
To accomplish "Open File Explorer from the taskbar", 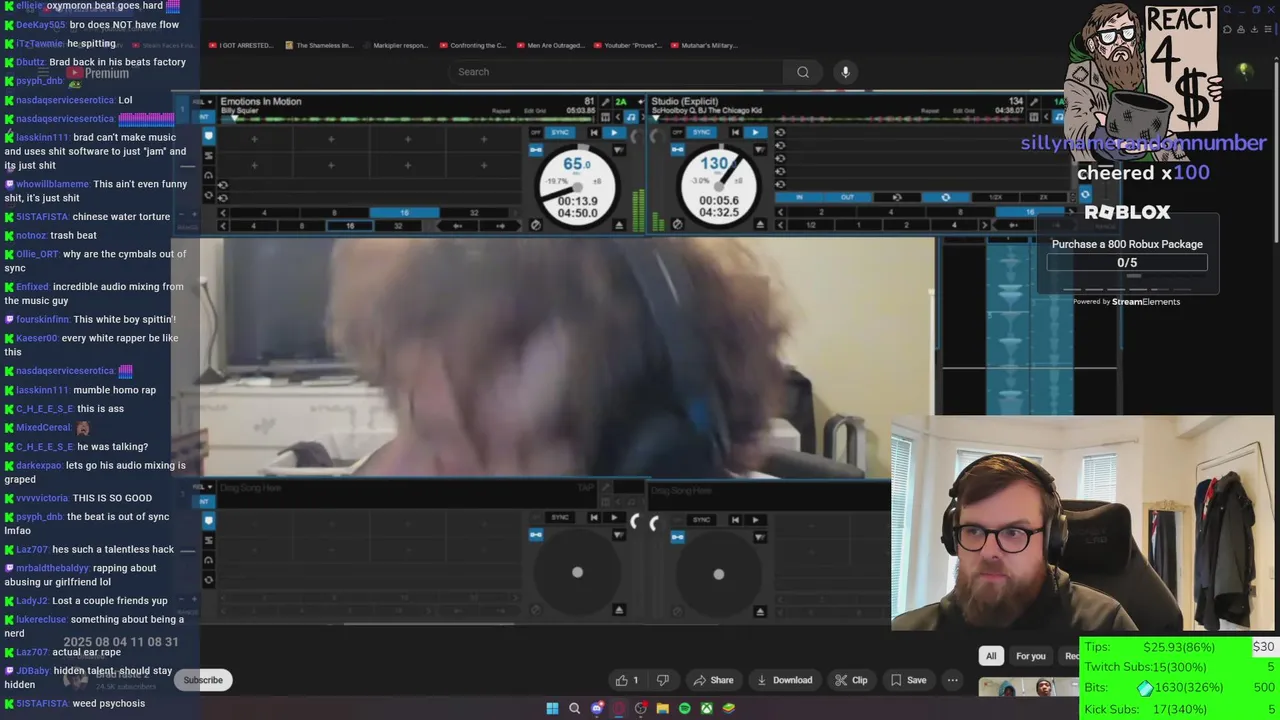I will pyautogui.click(x=662, y=708).
